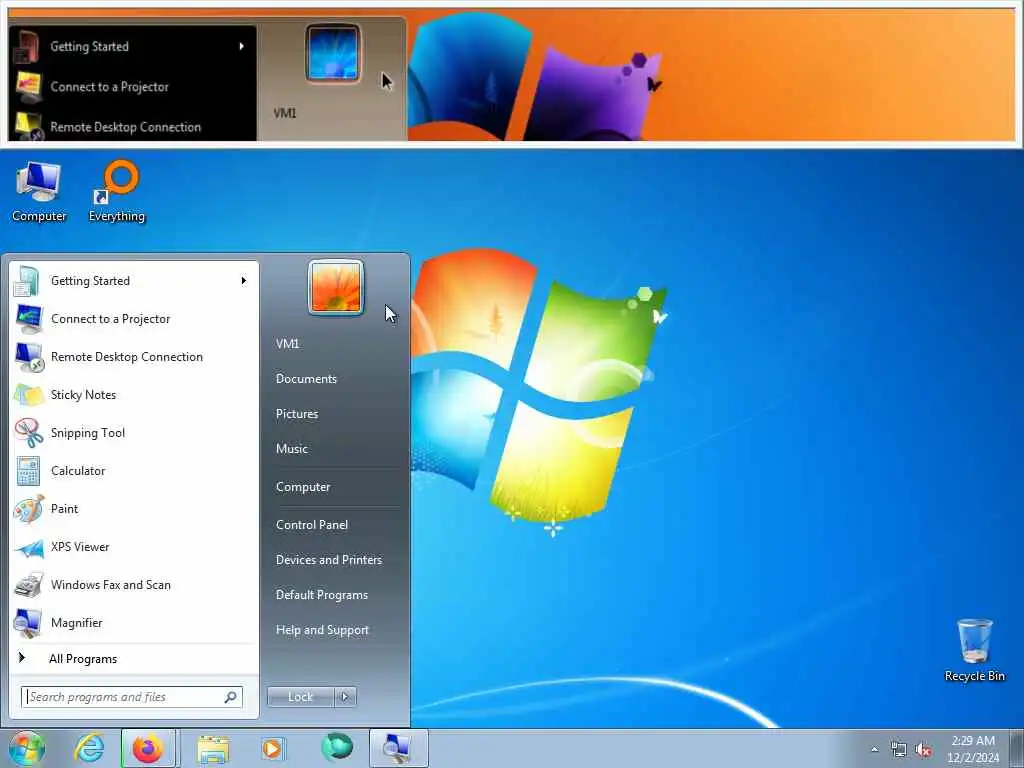Open Windows Explorer folder on taskbar
The width and height of the screenshot is (1024, 768).
(213, 748)
